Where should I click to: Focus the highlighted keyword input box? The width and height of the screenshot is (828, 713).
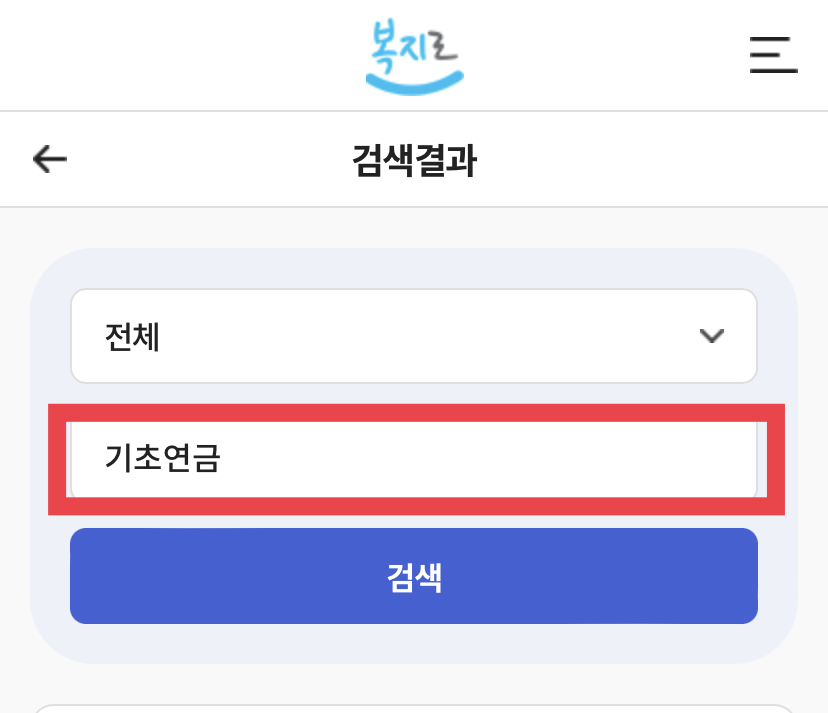[x=413, y=458]
